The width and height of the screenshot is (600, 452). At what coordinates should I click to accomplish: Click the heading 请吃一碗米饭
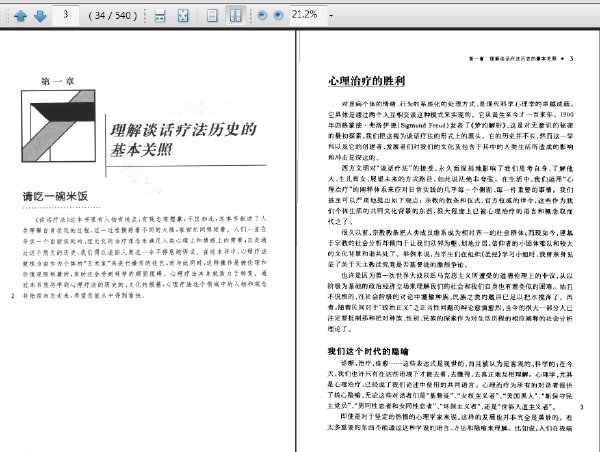[55, 196]
